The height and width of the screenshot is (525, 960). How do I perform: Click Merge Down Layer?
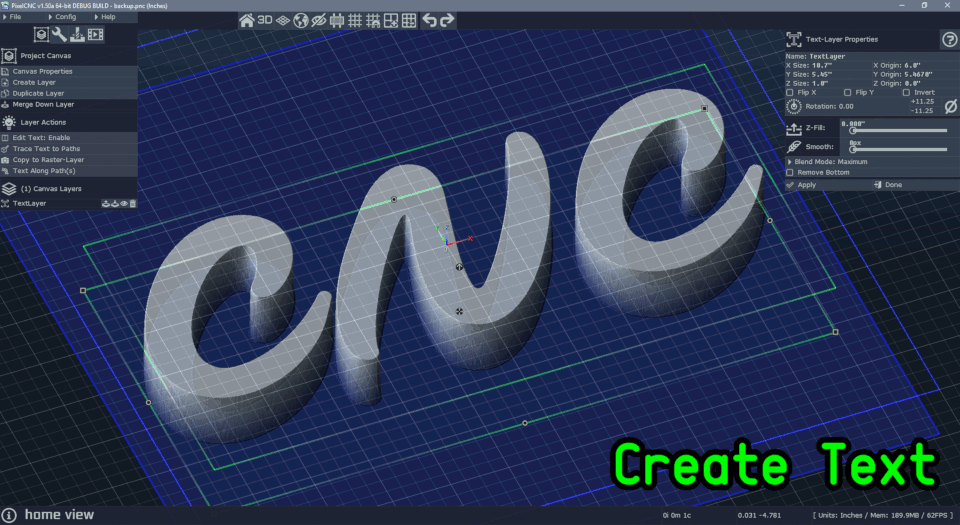coord(69,105)
